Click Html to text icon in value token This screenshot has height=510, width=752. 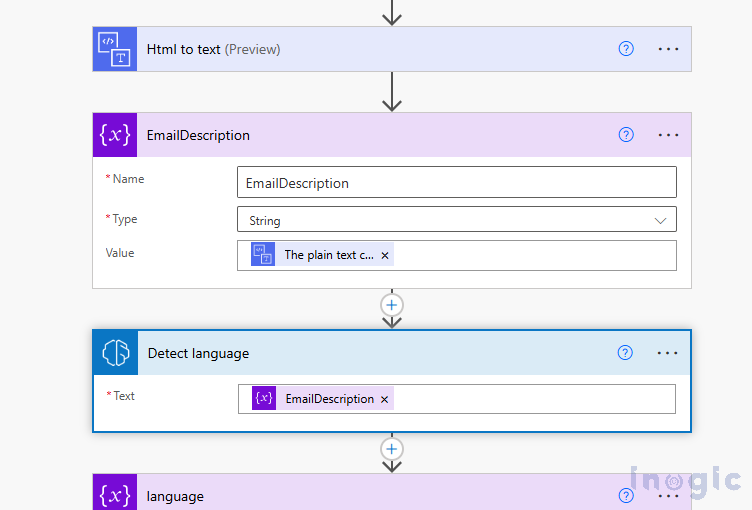[263, 254]
